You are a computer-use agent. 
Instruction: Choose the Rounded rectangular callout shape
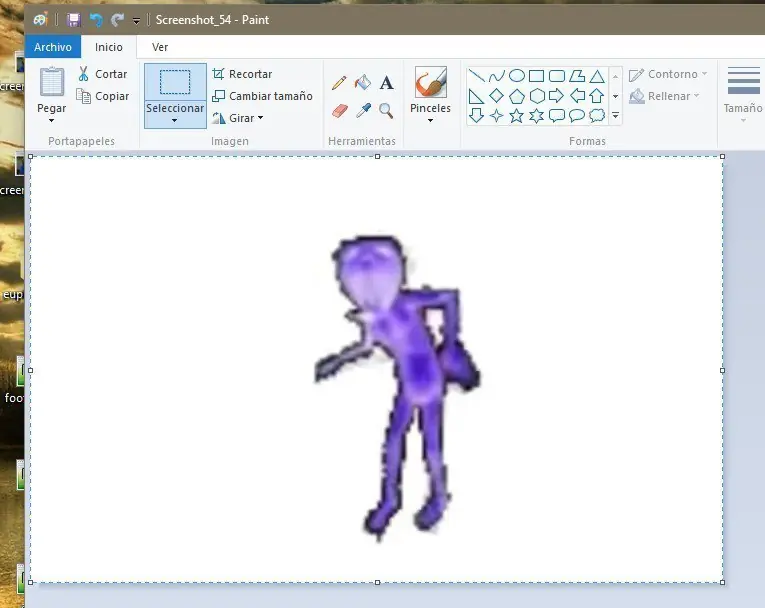click(x=557, y=116)
